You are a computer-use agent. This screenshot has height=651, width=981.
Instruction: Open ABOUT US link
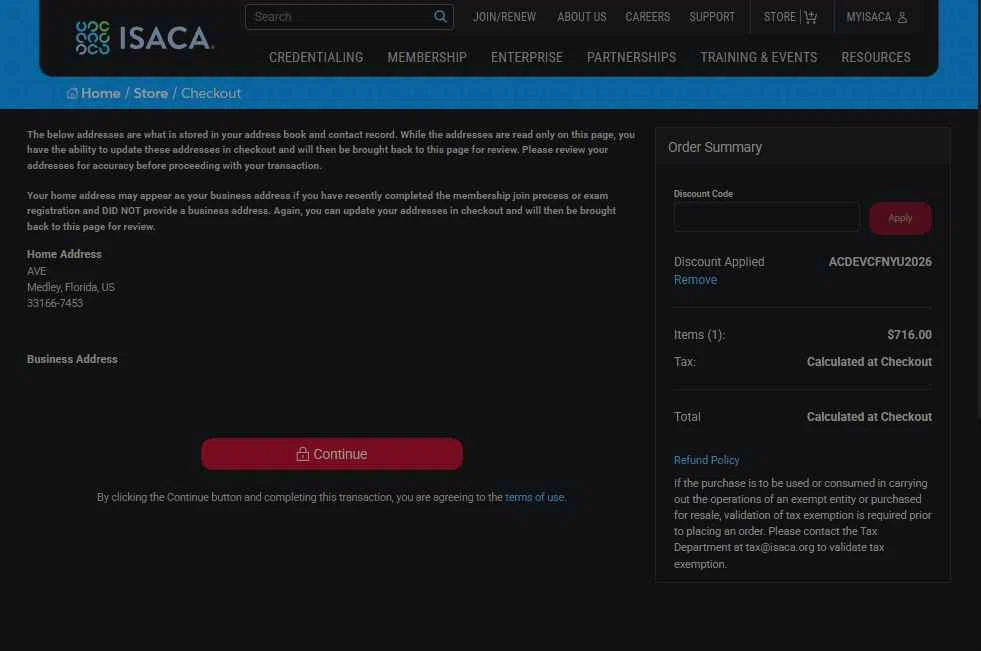(582, 17)
